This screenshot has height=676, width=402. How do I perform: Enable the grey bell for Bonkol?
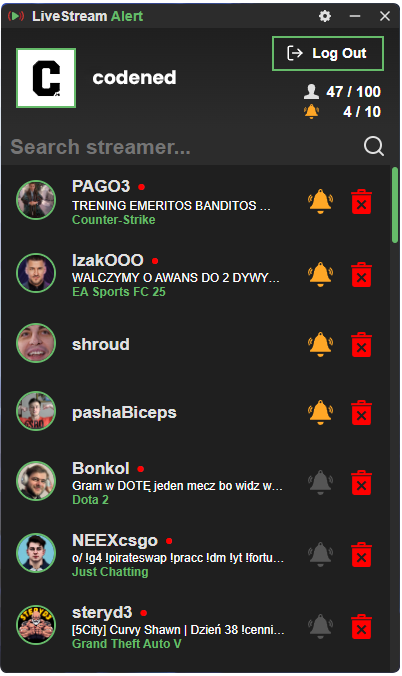[x=320, y=482]
